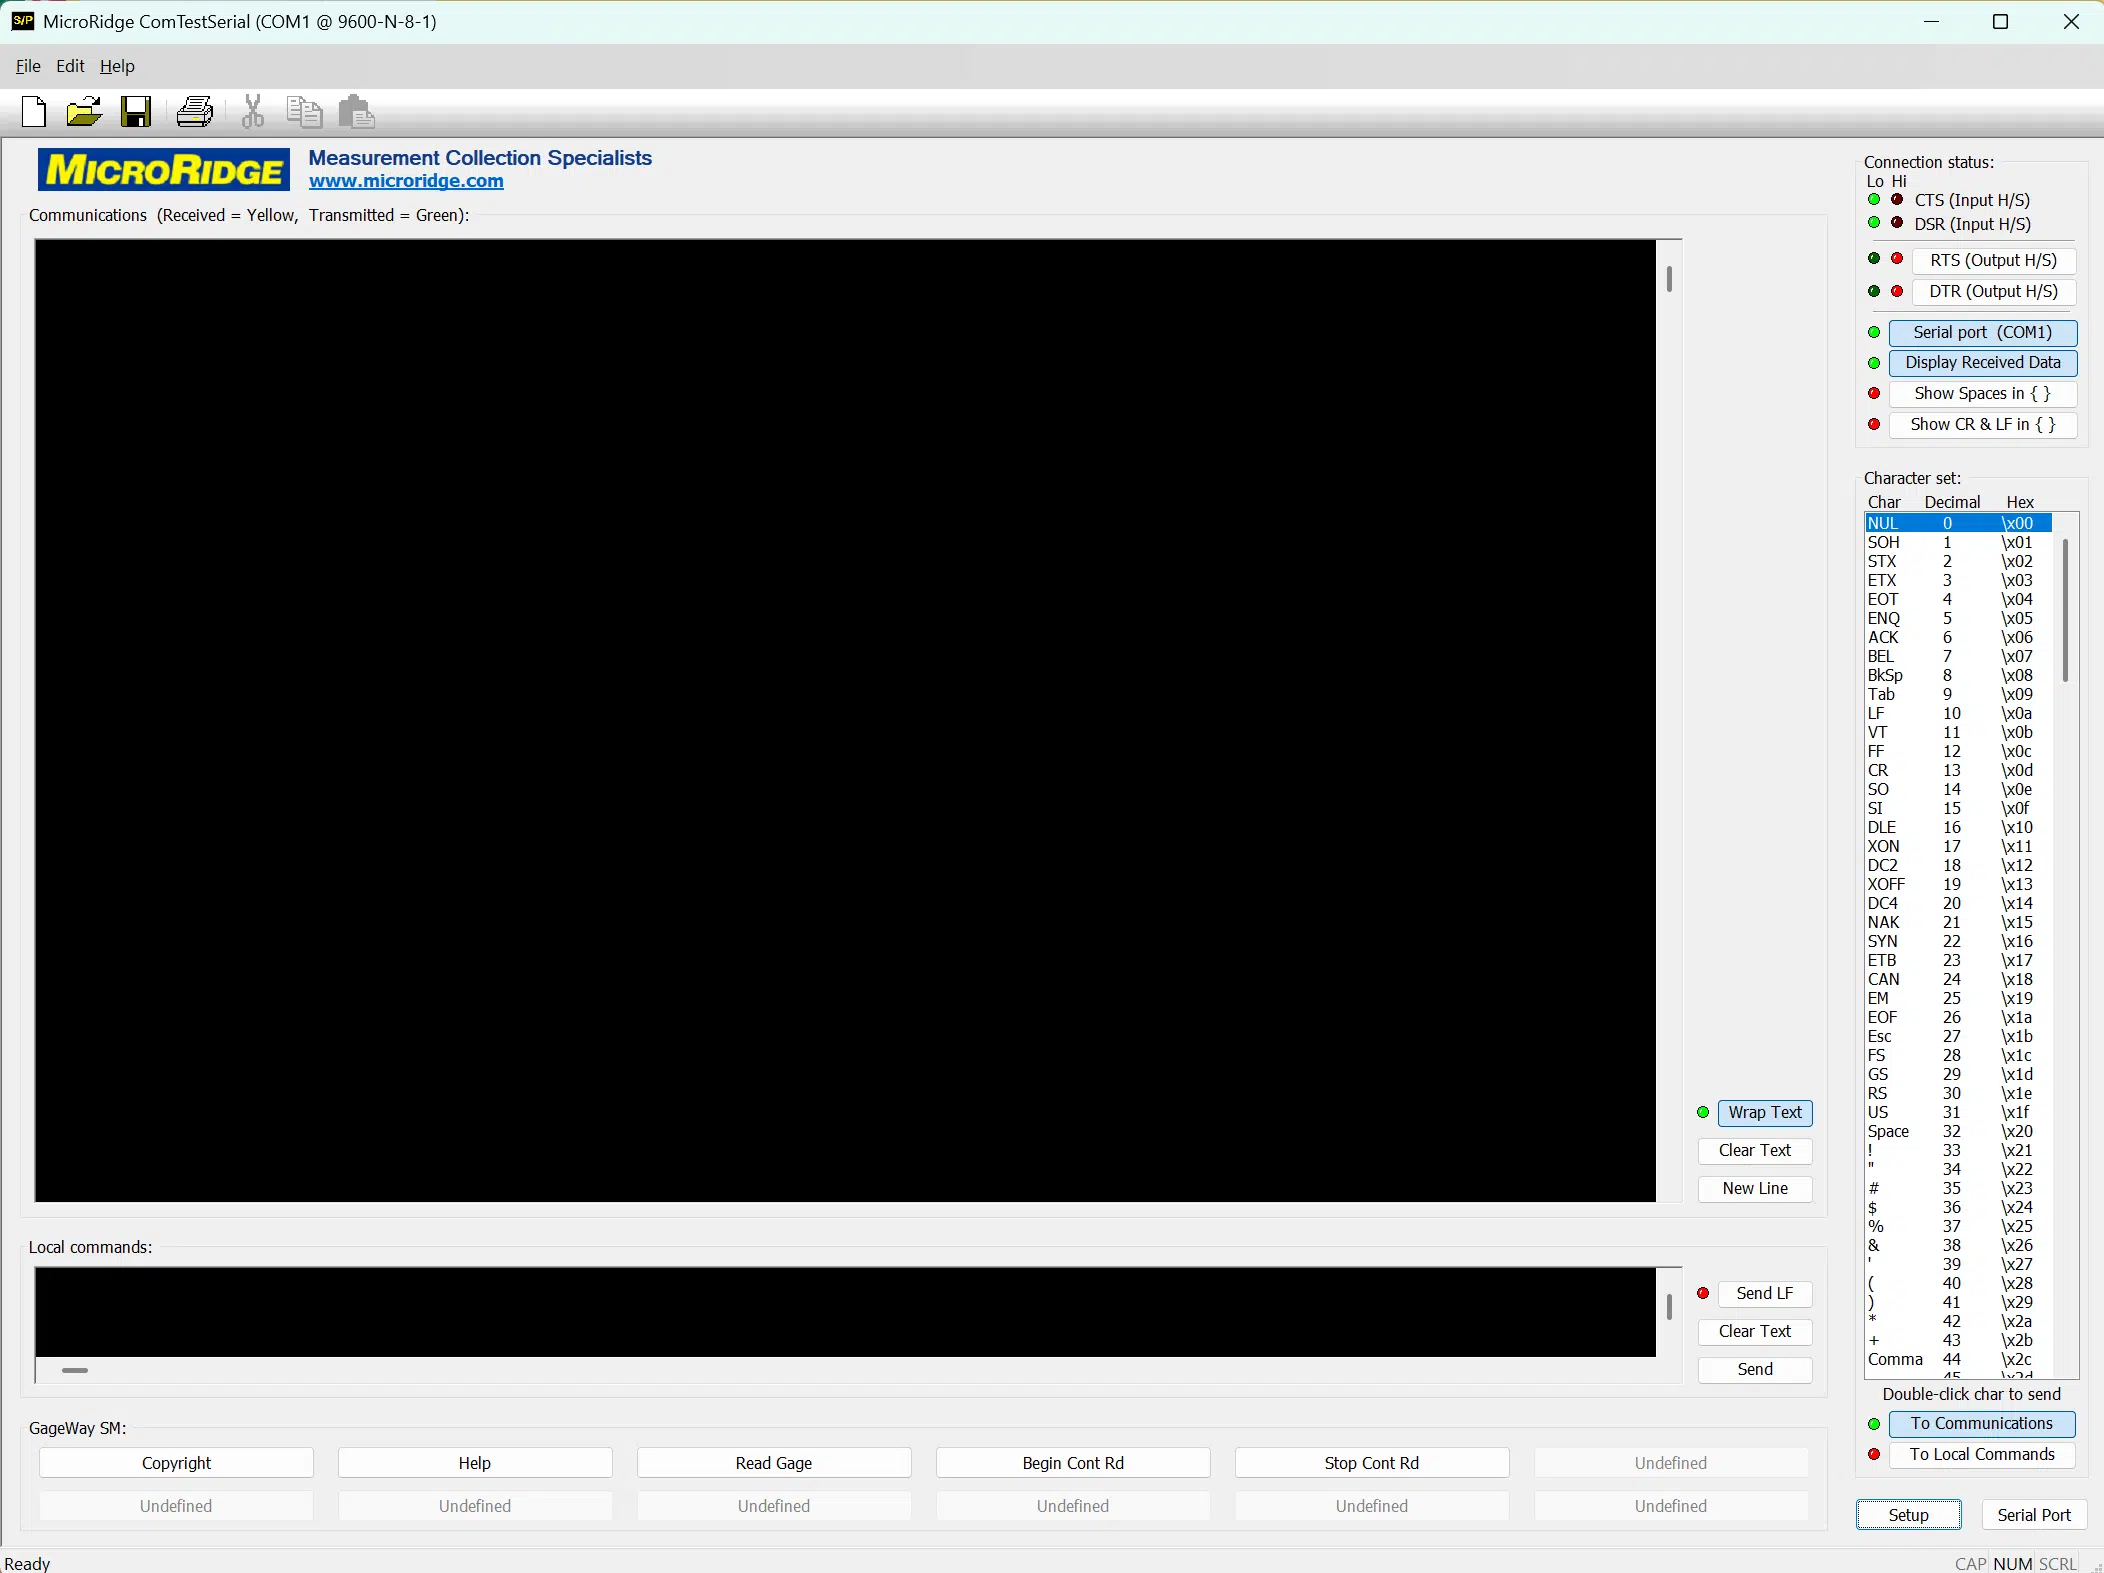This screenshot has width=2104, height=1573.
Task: Save the session using the disk icon
Action: coord(136,112)
